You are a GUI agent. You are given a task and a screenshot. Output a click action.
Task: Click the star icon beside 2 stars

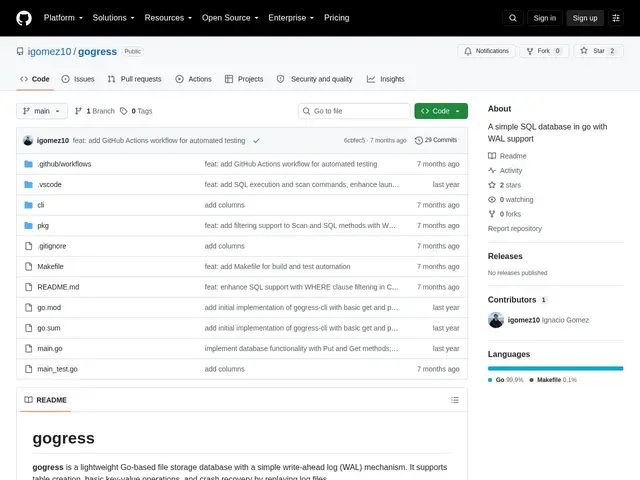492,185
